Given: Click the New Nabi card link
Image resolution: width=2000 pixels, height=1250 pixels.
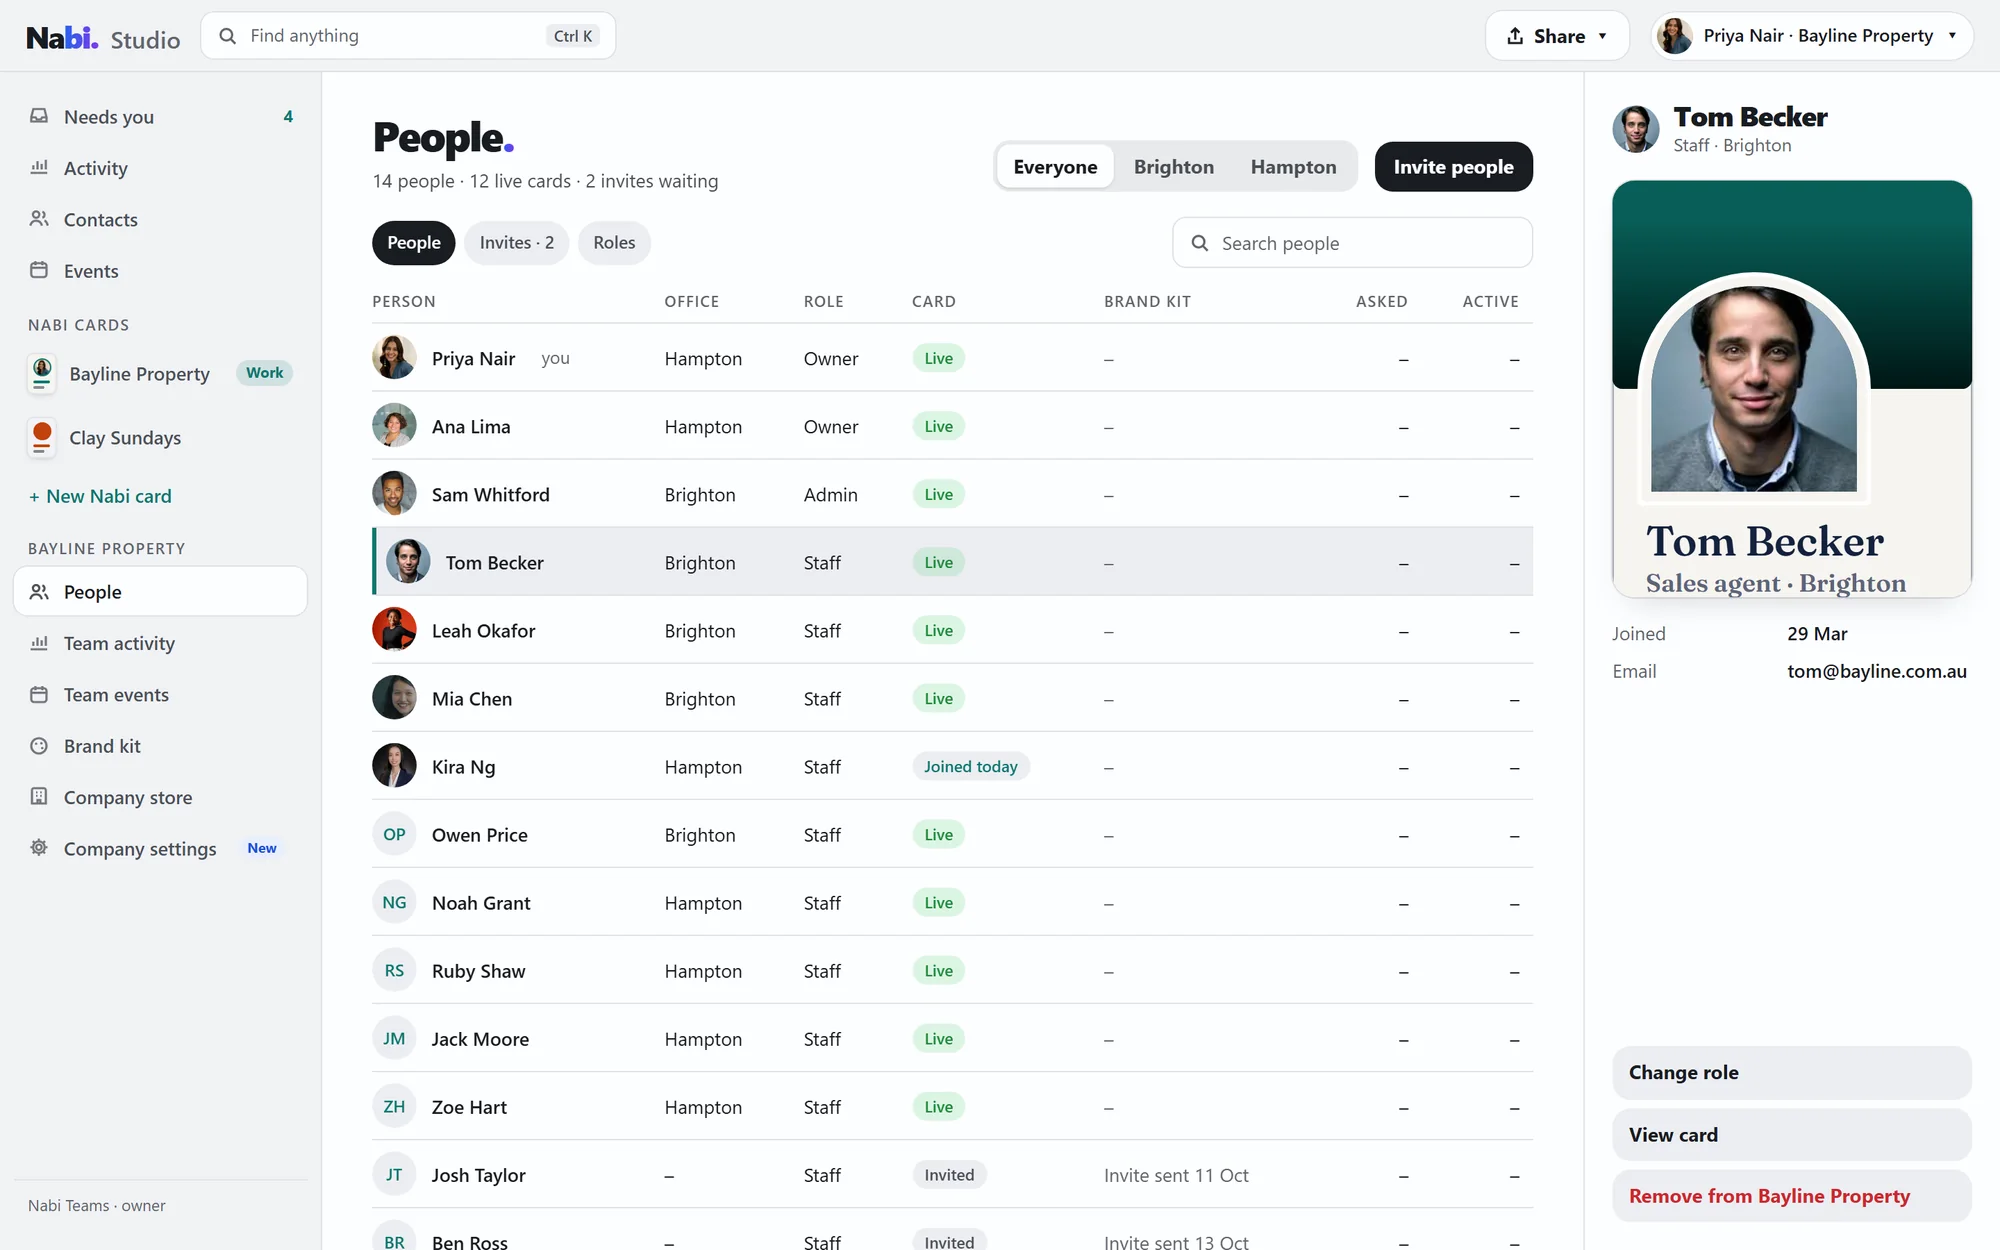Looking at the screenshot, I should [100, 496].
